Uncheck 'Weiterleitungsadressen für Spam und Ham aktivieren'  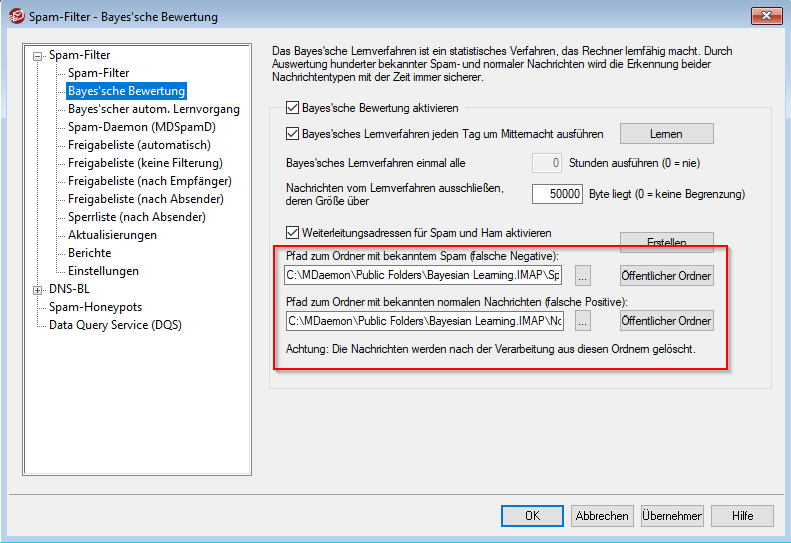pos(293,232)
